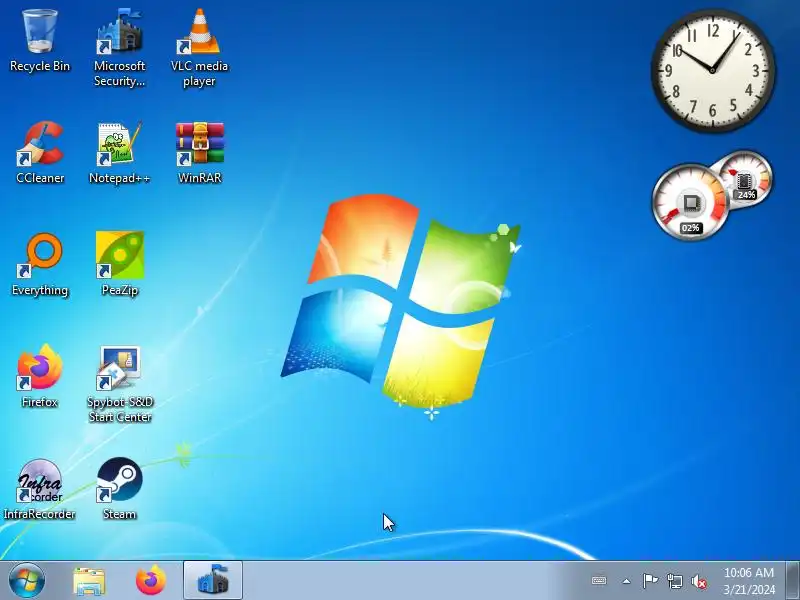Select the Firefox desktop shortcut
This screenshot has height=600, width=800.
tap(40, 376)
